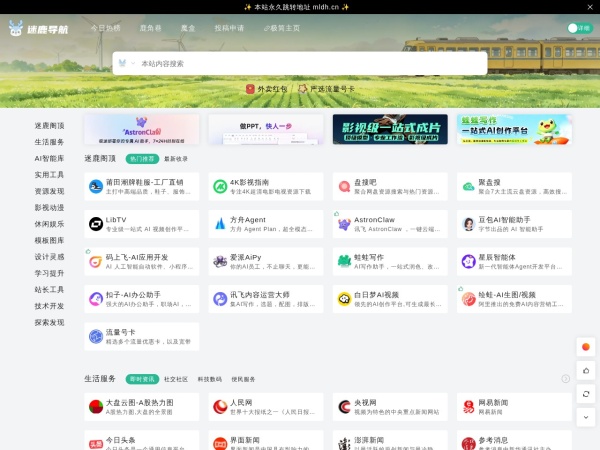Select 即时资讯 tab under 生活服务
Image resolution: width=600 pixels, height=450 pixels.
pyautogui.click(x=142, y=379)
